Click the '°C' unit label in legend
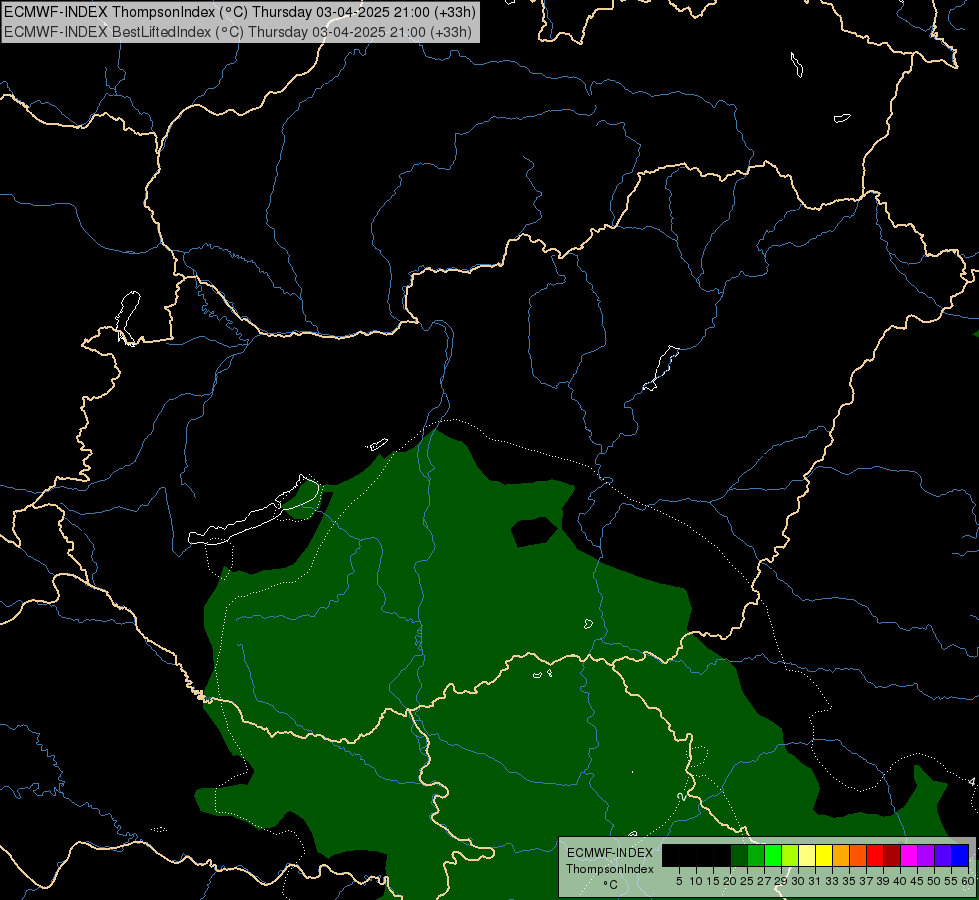Image resolution: width=979 pixels, height=900 pixels. 611,885
